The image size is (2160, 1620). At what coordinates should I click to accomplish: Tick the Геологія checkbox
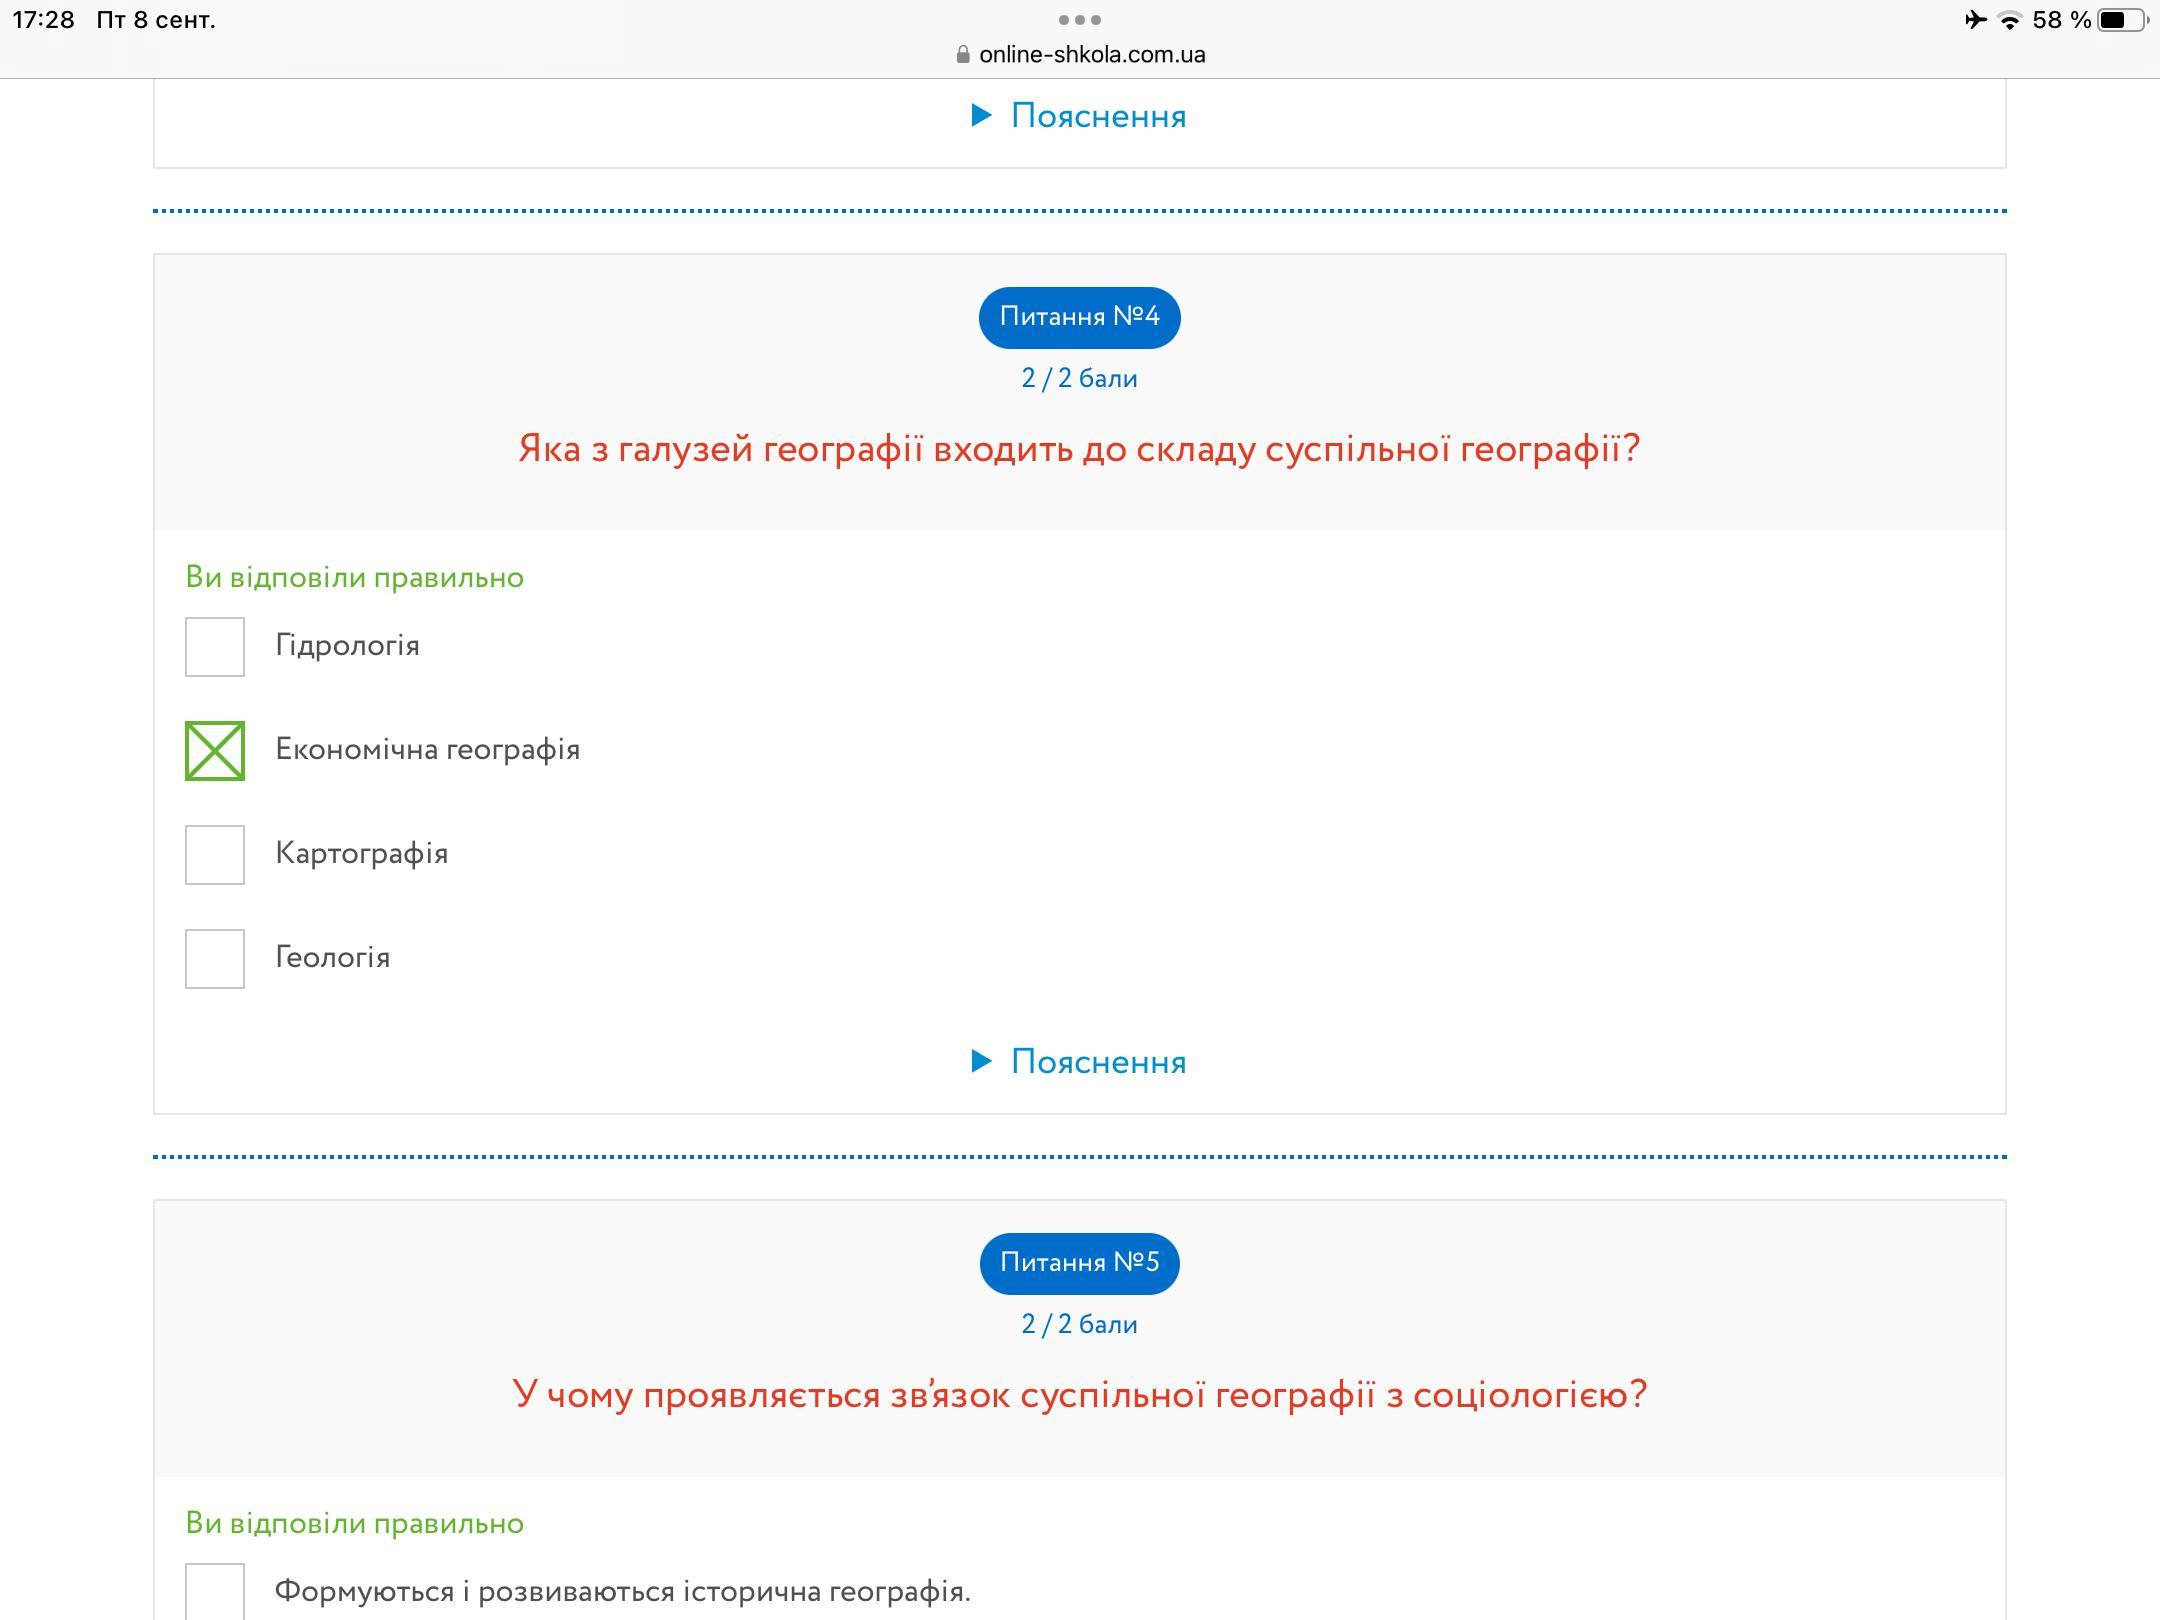tap(215, 959)
